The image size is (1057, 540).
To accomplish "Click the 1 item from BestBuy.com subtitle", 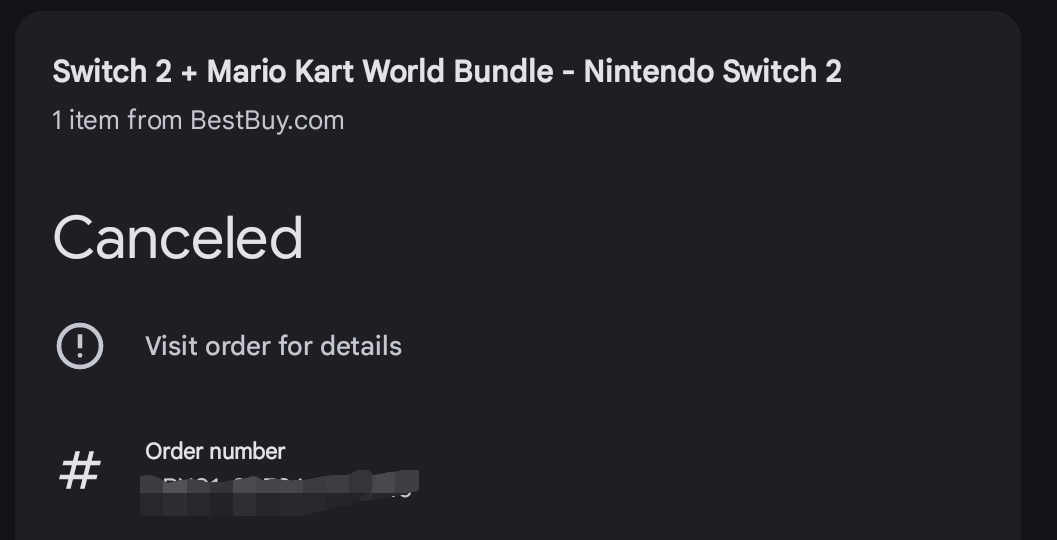I will tap(198, 120).
